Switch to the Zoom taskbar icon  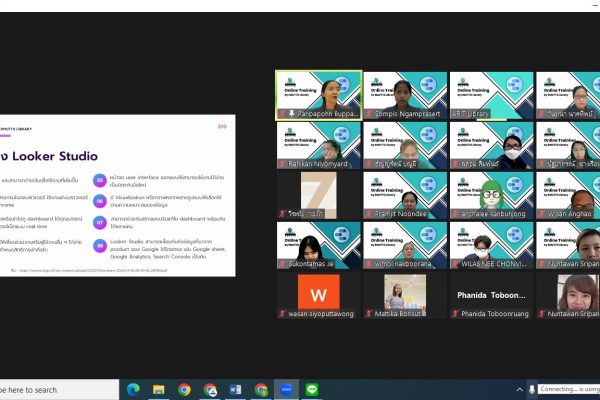tap(286, 390)
